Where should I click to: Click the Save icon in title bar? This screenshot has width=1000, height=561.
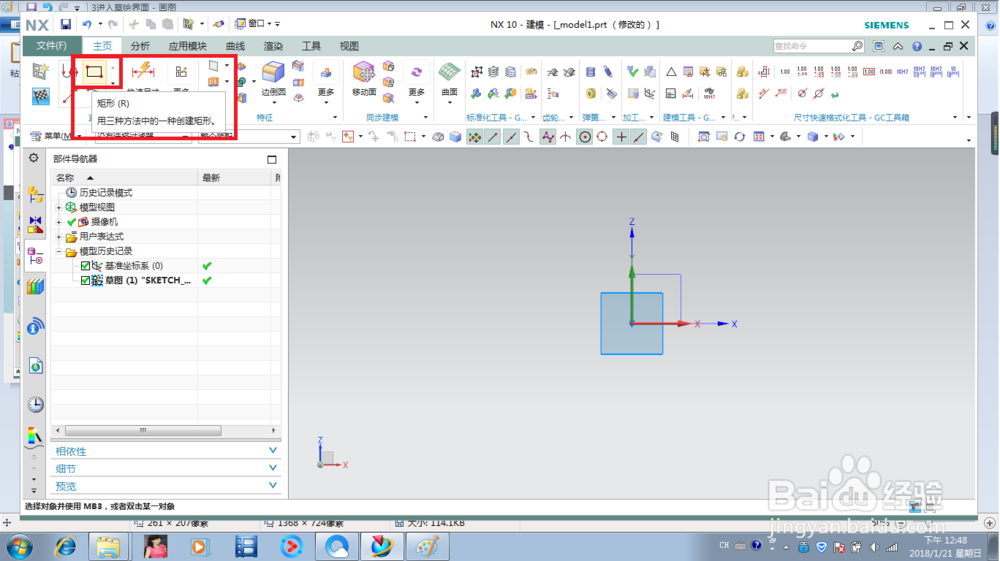[x=66, y=24]
